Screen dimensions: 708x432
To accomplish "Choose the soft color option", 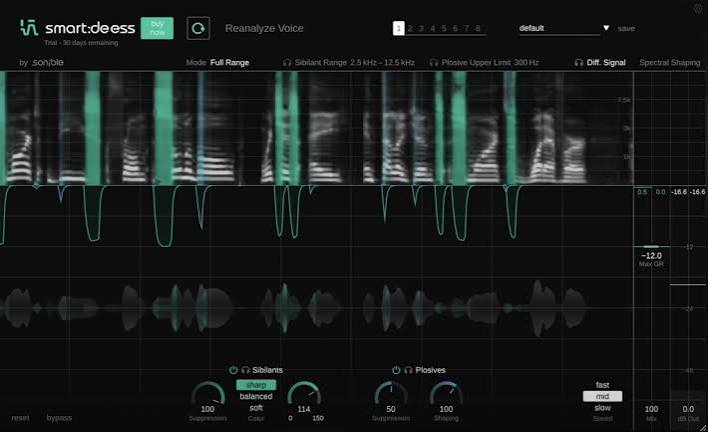I will pyautogui.click(x=256, y=408).
